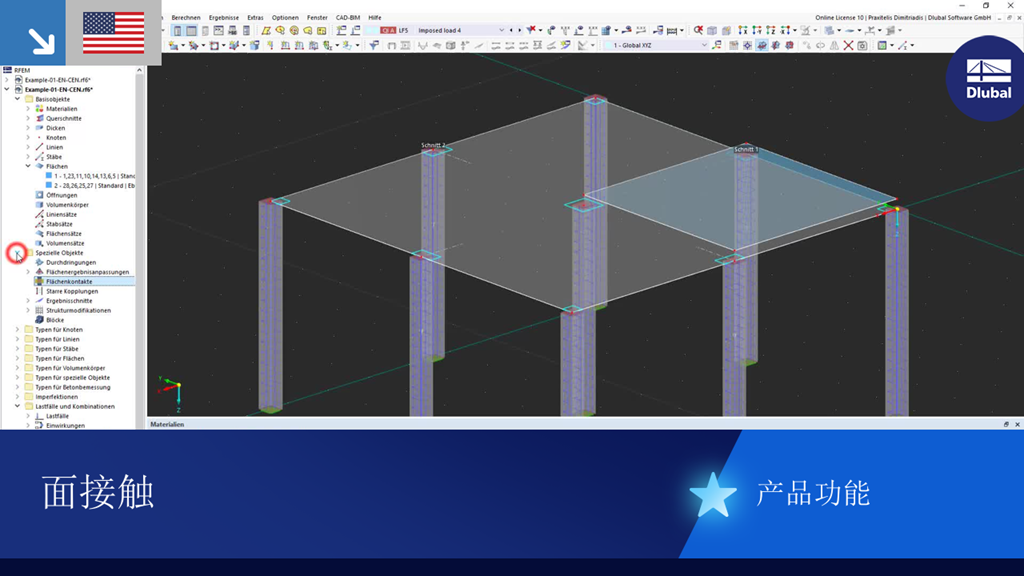Close the Materialien table panel
Image resolution: width=1024 pixels, height=576 pixels.
(x=1017, y=424)
